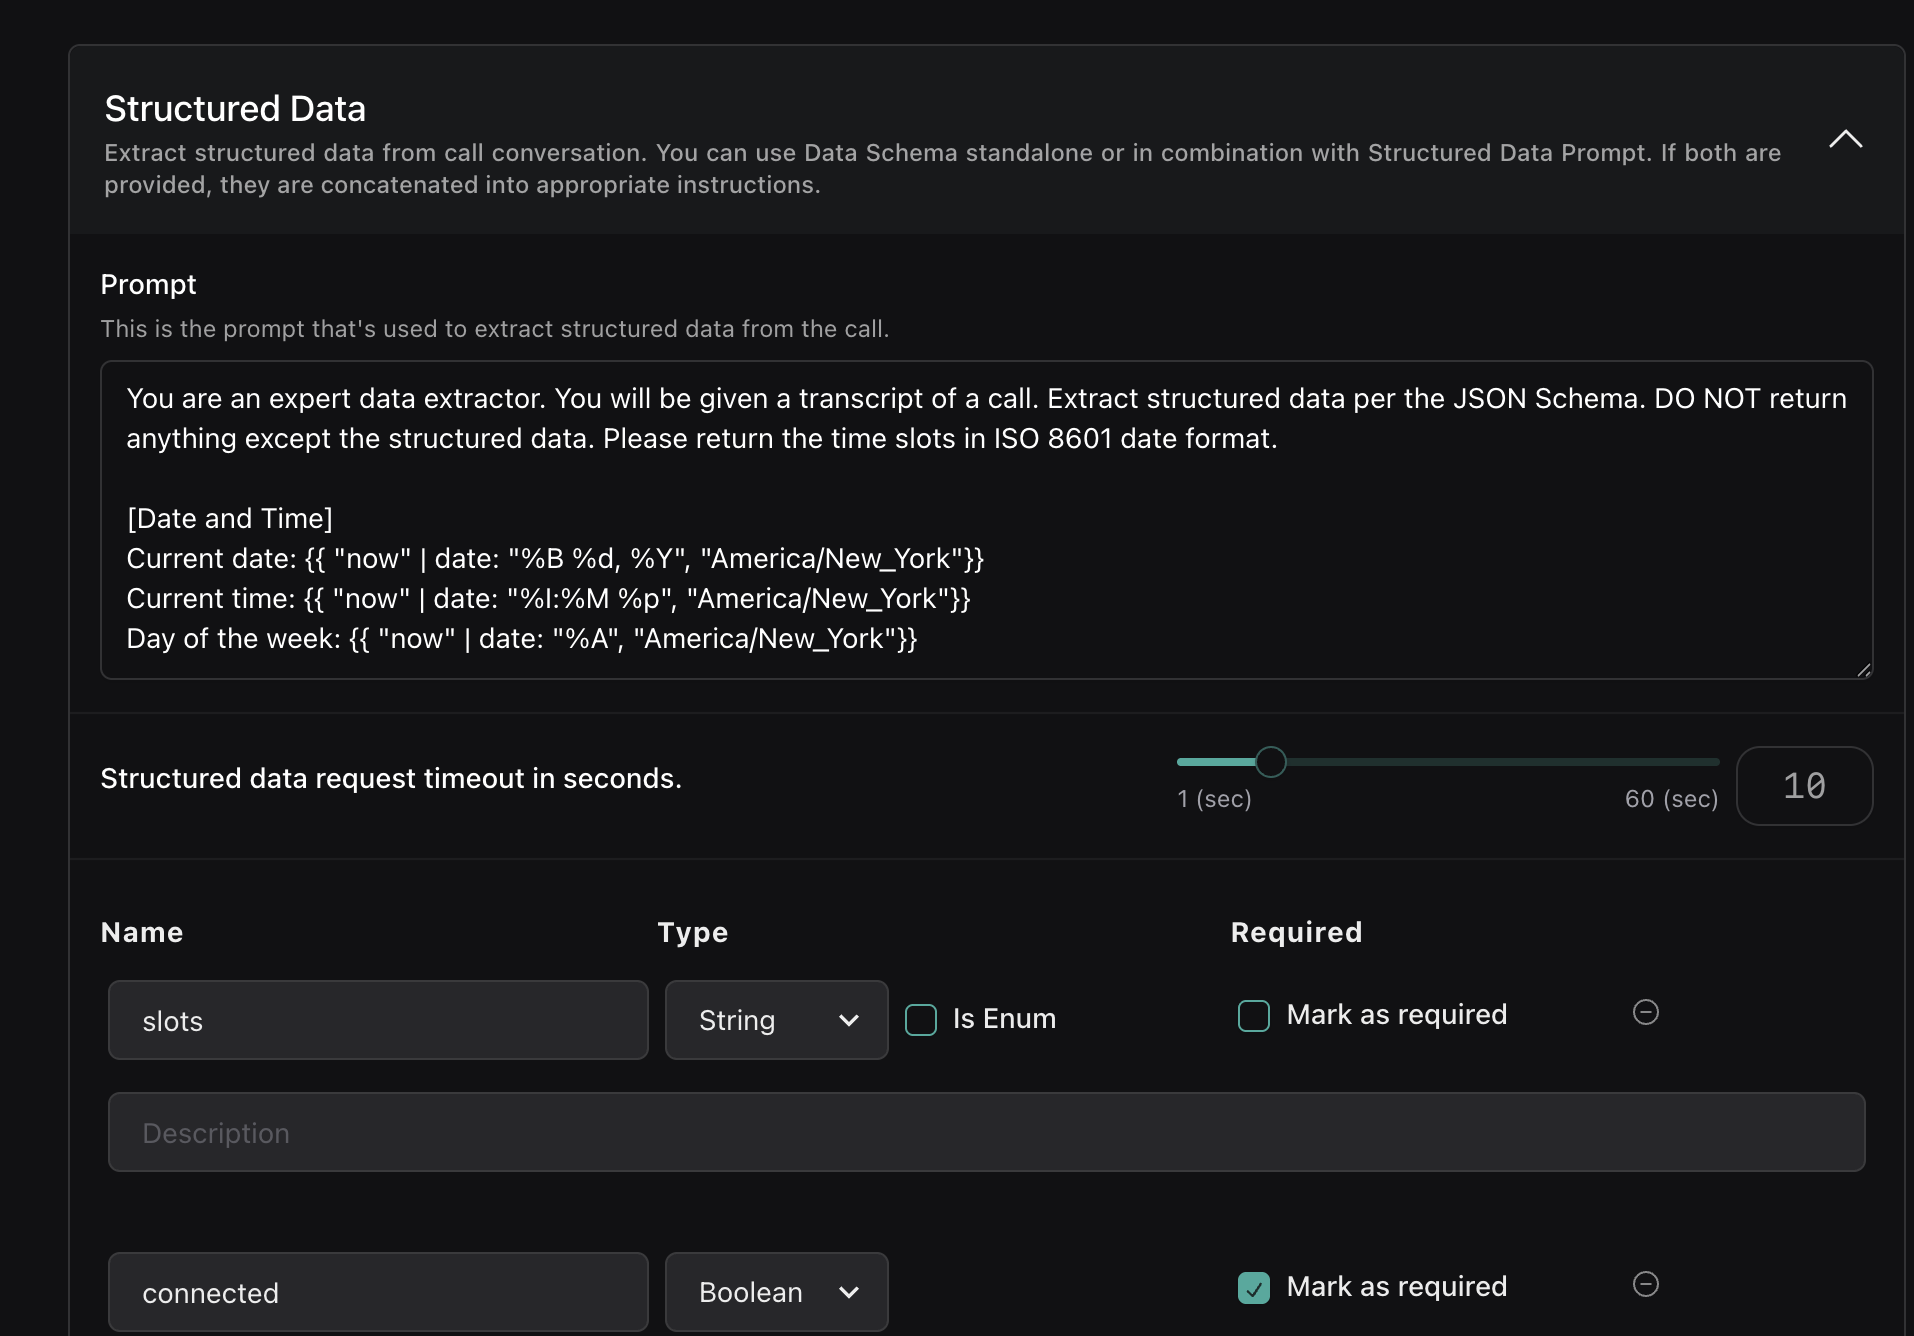Click the timeout slider handle

[1271, 762]
